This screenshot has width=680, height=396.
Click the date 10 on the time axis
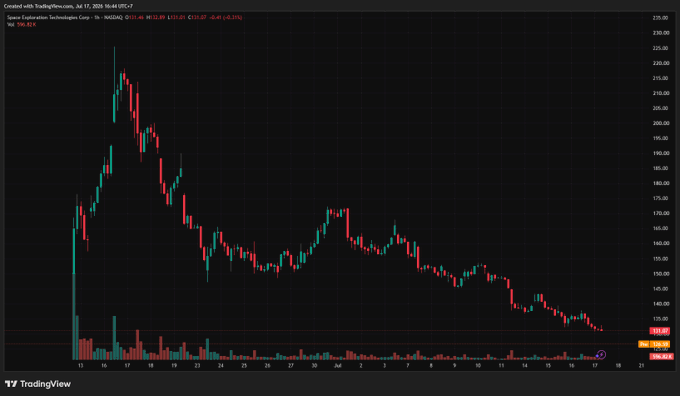tap(478, 366)
